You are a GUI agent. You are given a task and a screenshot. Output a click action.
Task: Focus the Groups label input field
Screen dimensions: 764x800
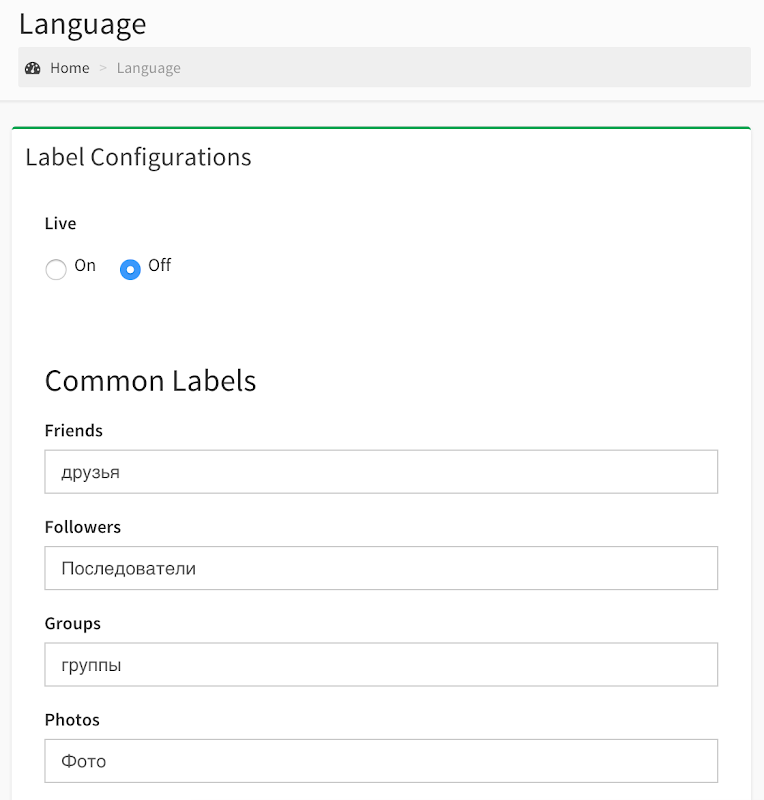click(381, 664)
